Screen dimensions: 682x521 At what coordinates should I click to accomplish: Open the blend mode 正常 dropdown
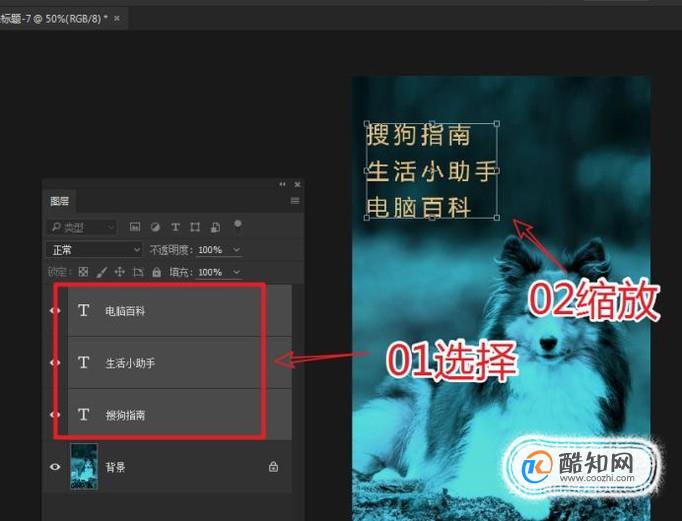94,250
